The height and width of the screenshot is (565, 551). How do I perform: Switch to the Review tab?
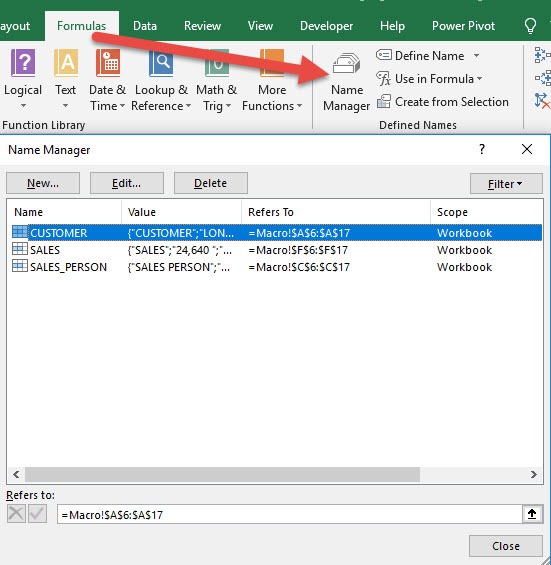[x=202, y=26]
